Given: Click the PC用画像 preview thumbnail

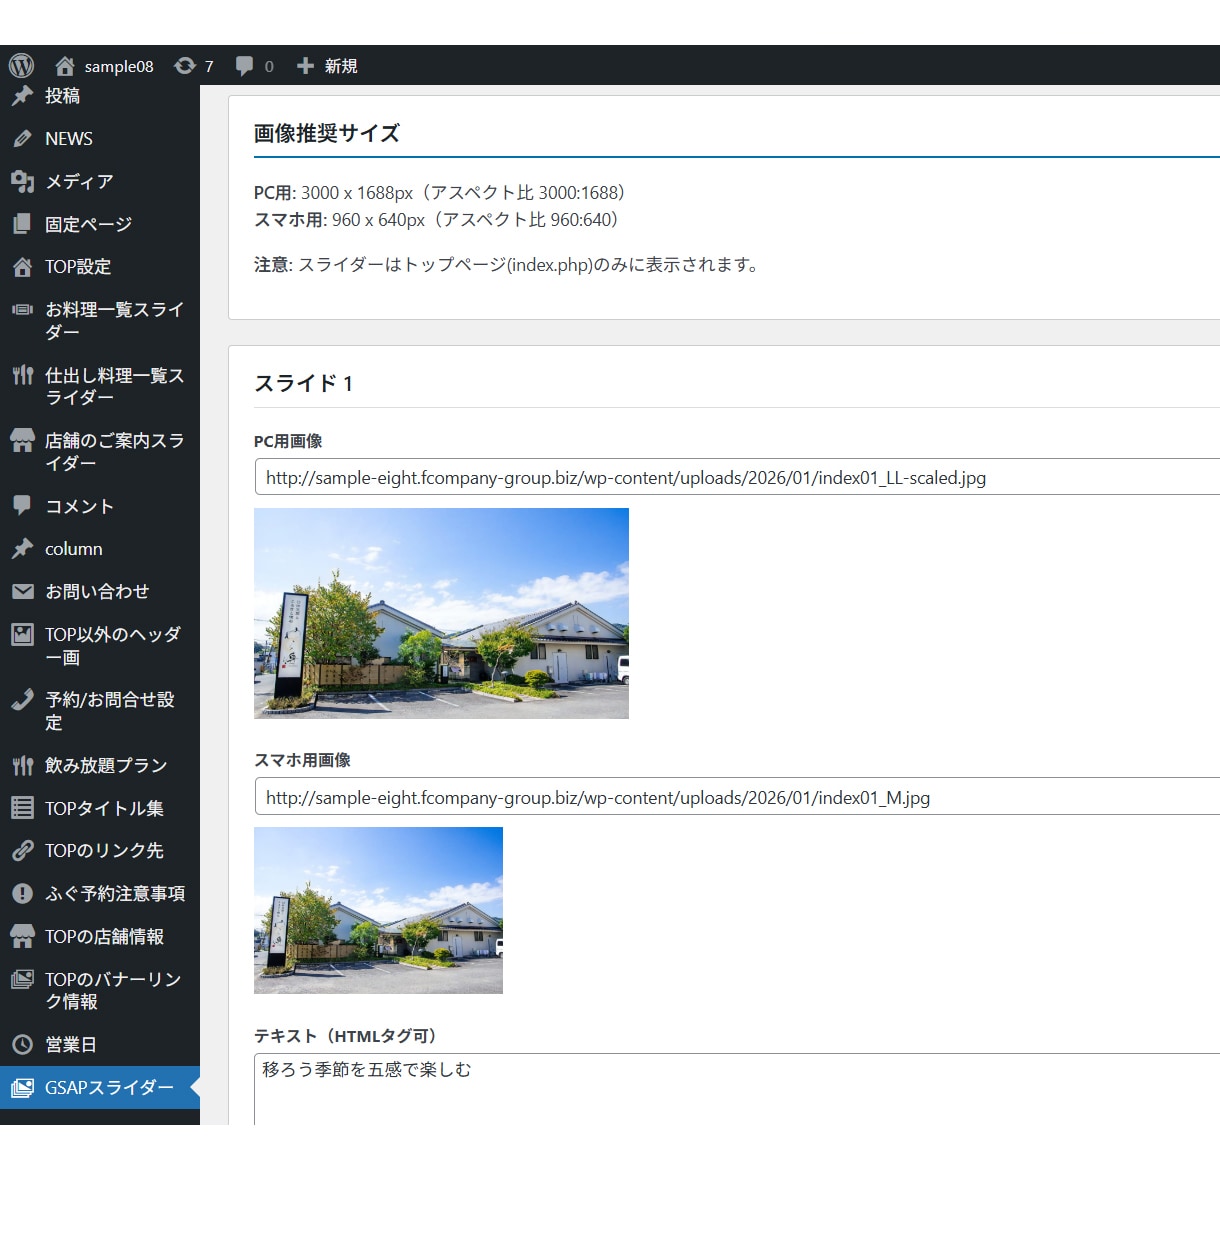Looking at the screenshot, I should (x=441, y=613).
